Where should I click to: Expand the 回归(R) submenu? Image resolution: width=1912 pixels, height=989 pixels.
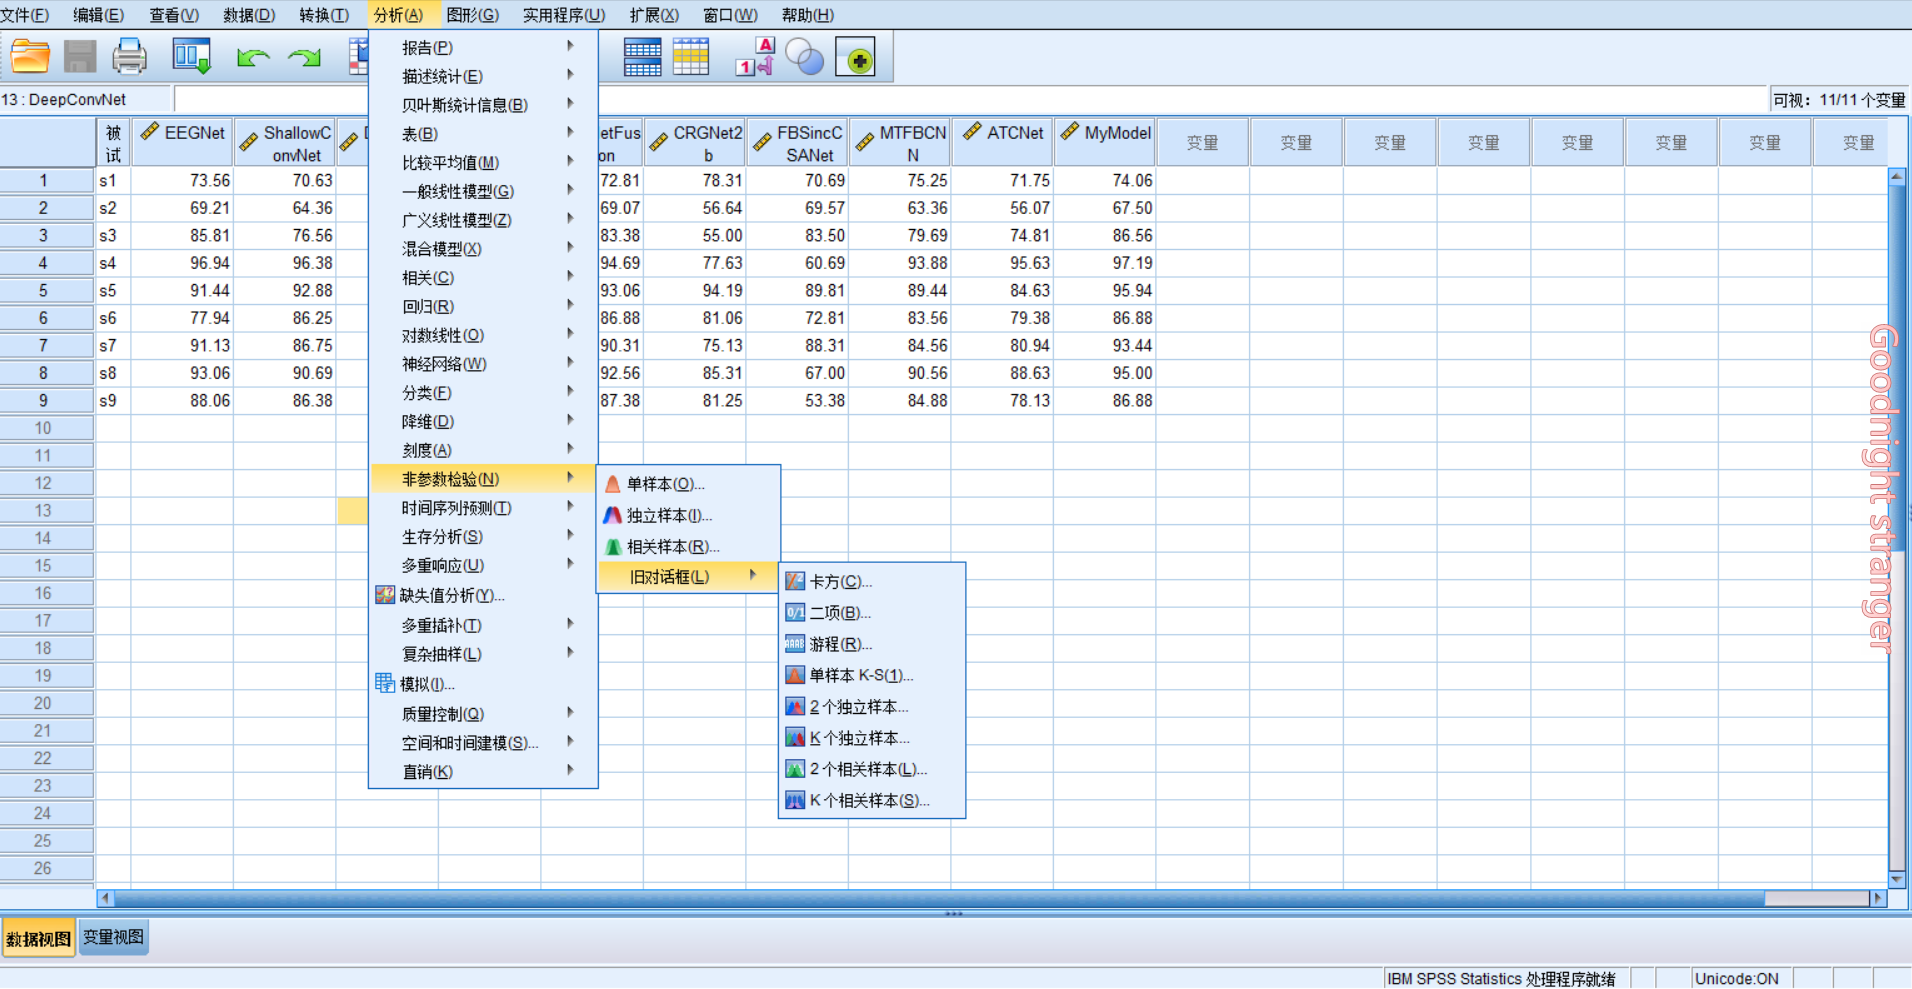(428, 306)
